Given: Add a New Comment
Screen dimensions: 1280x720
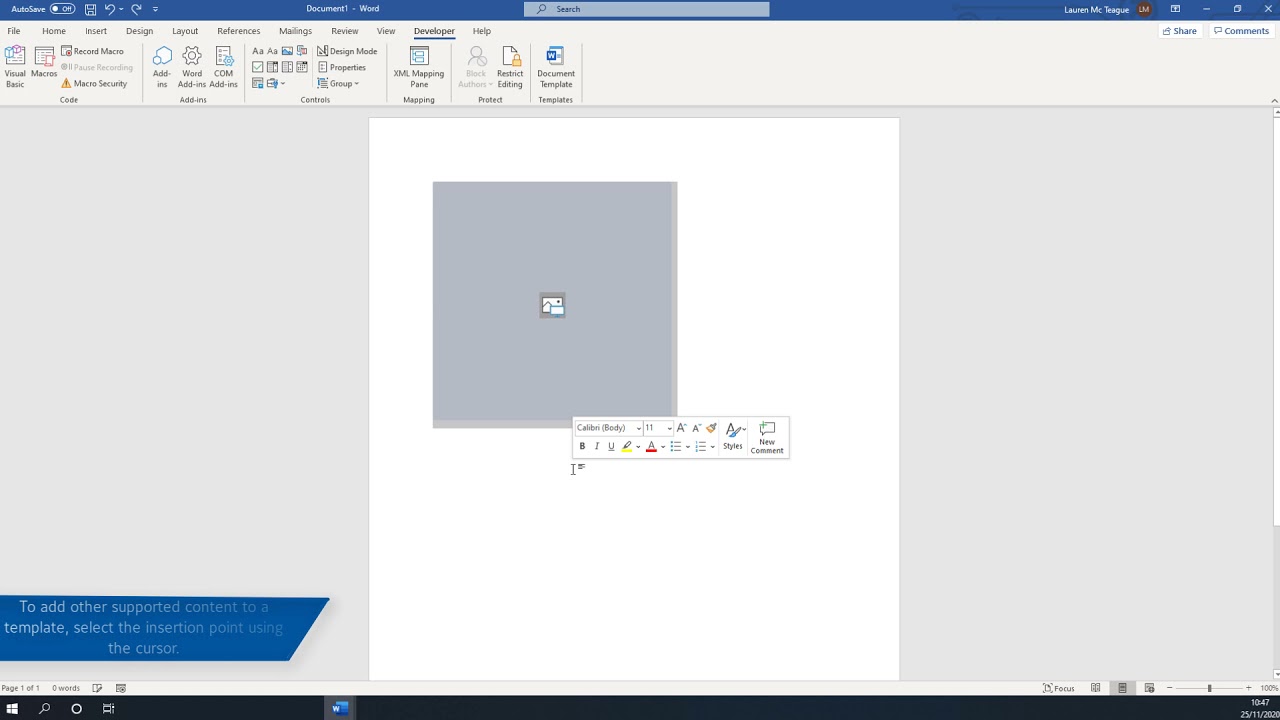Looking at the screenshot, I should coord(767,437).
